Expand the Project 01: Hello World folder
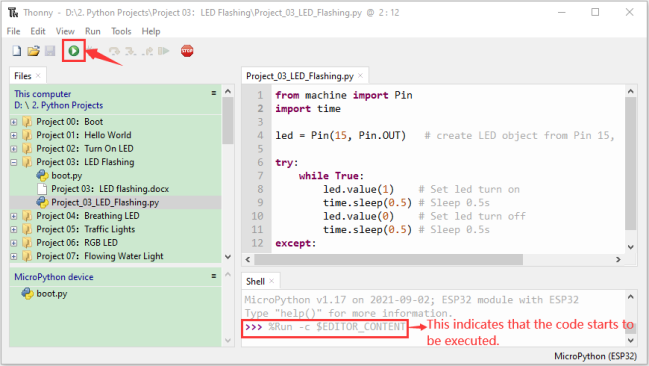Image resolution: width=649 pixels, height=366 pixels. (x=14, y=135)
